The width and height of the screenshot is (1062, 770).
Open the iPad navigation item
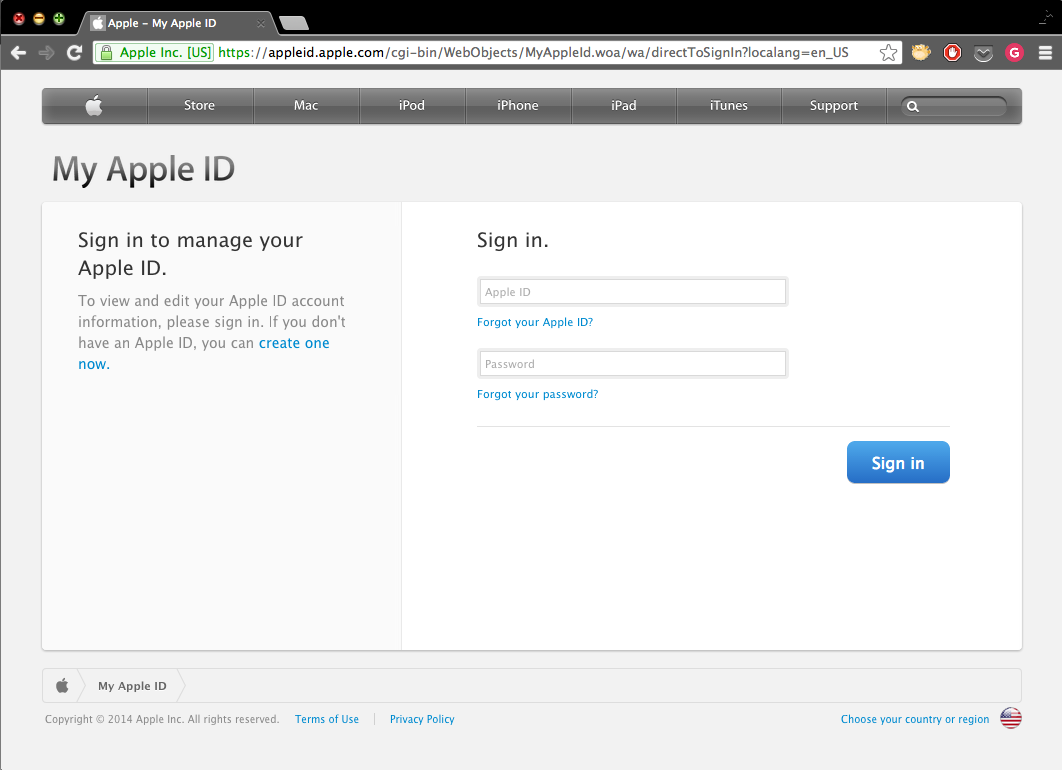pyautogui.click(x=624, y=106)
